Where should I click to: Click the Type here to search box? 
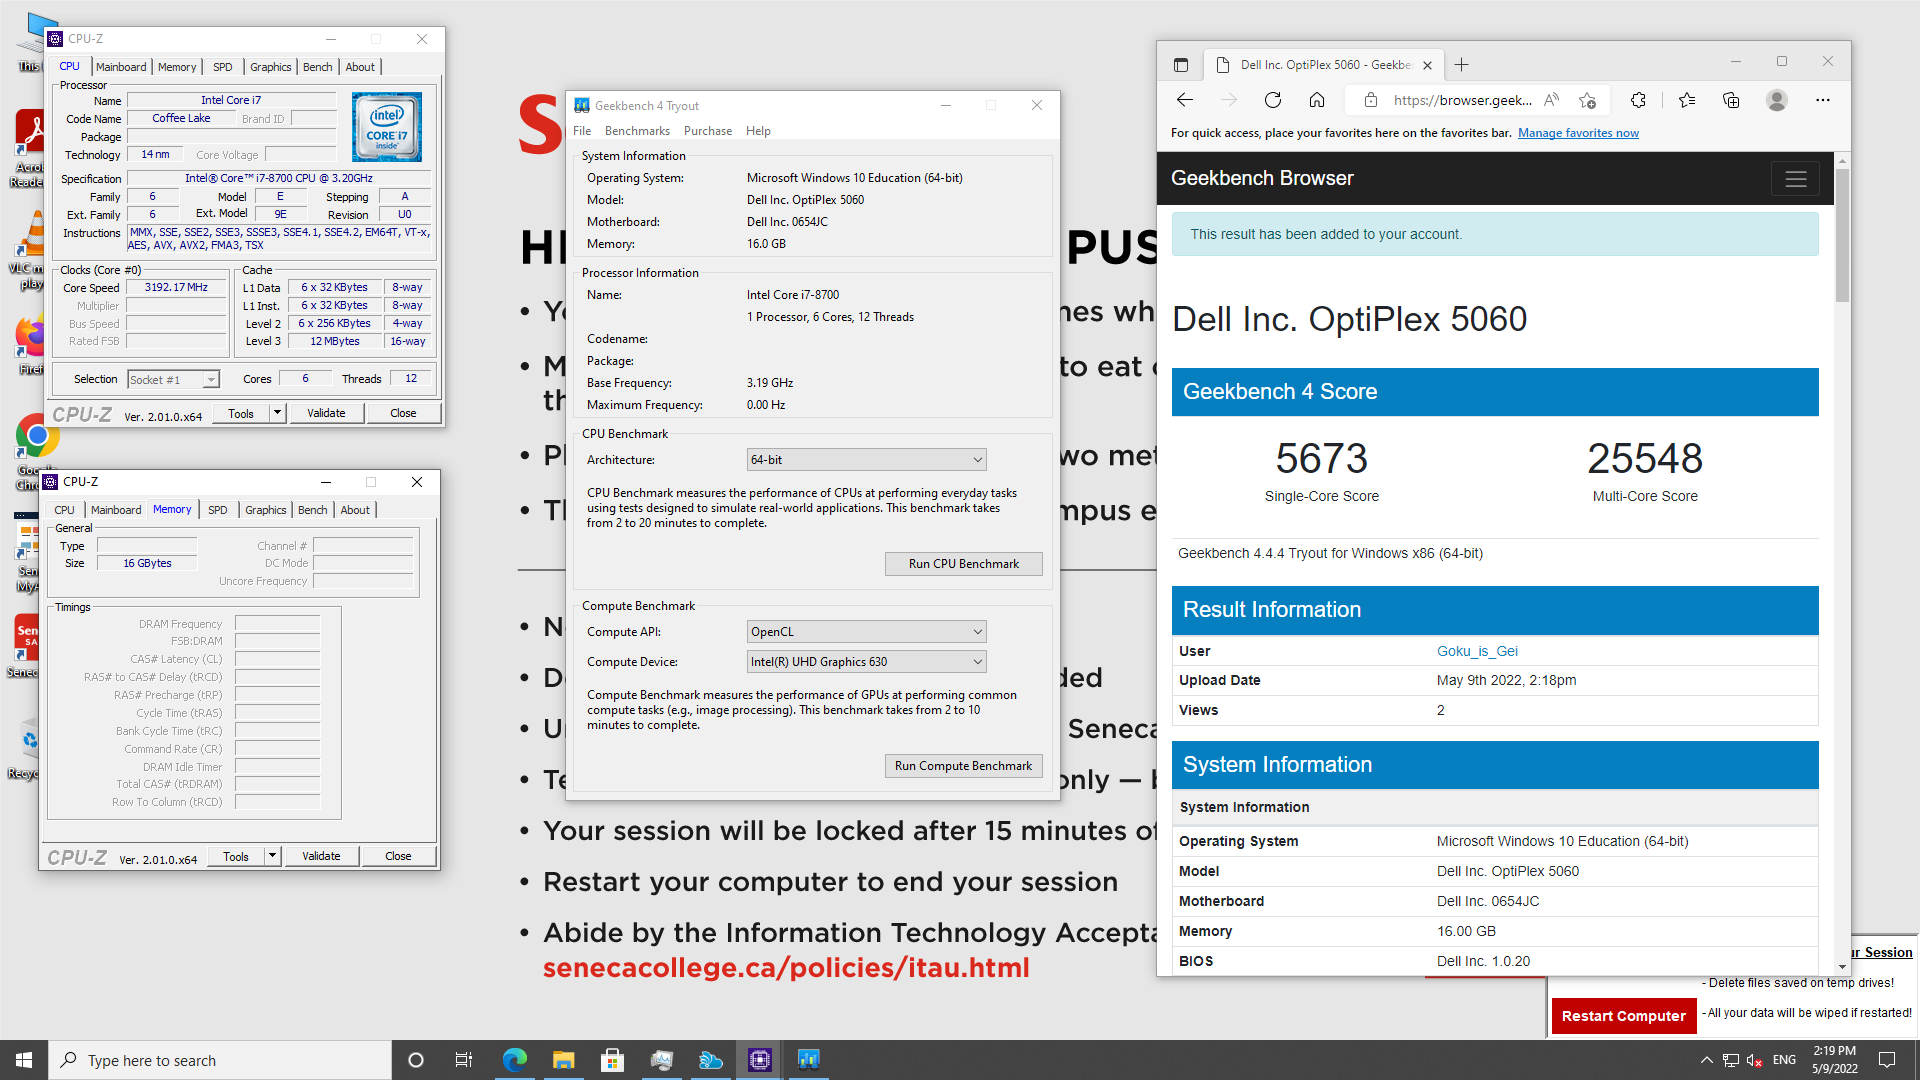coord(220,1060)
